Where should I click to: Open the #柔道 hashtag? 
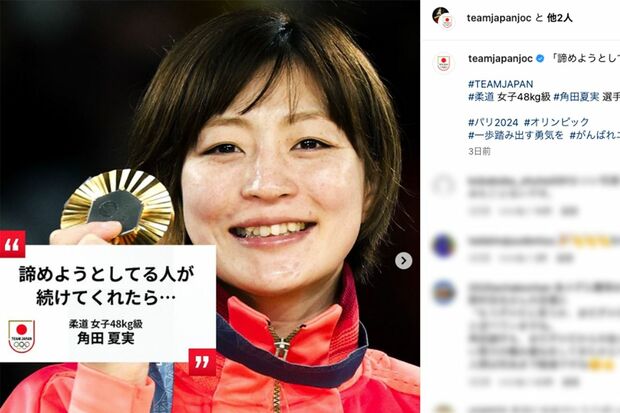[x=481, y=97]
